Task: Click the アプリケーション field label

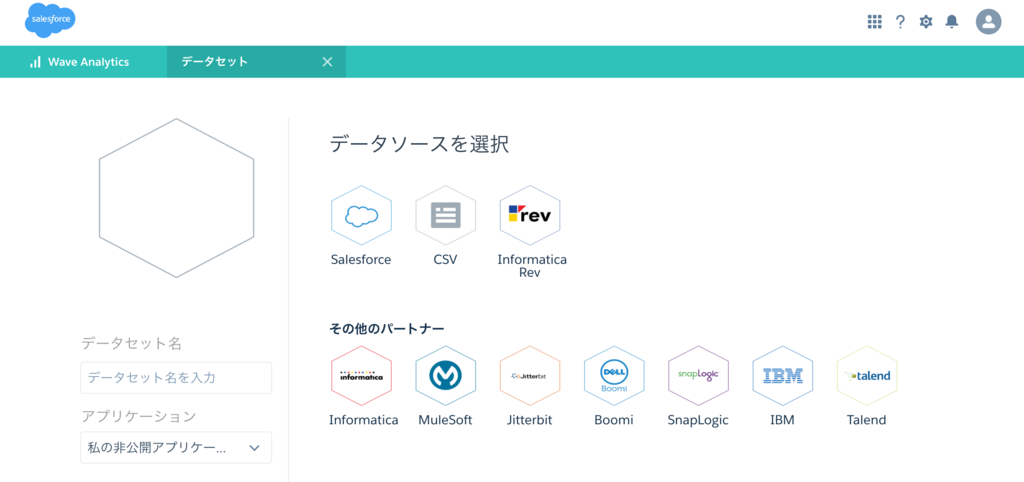Action: pos(138,416)
